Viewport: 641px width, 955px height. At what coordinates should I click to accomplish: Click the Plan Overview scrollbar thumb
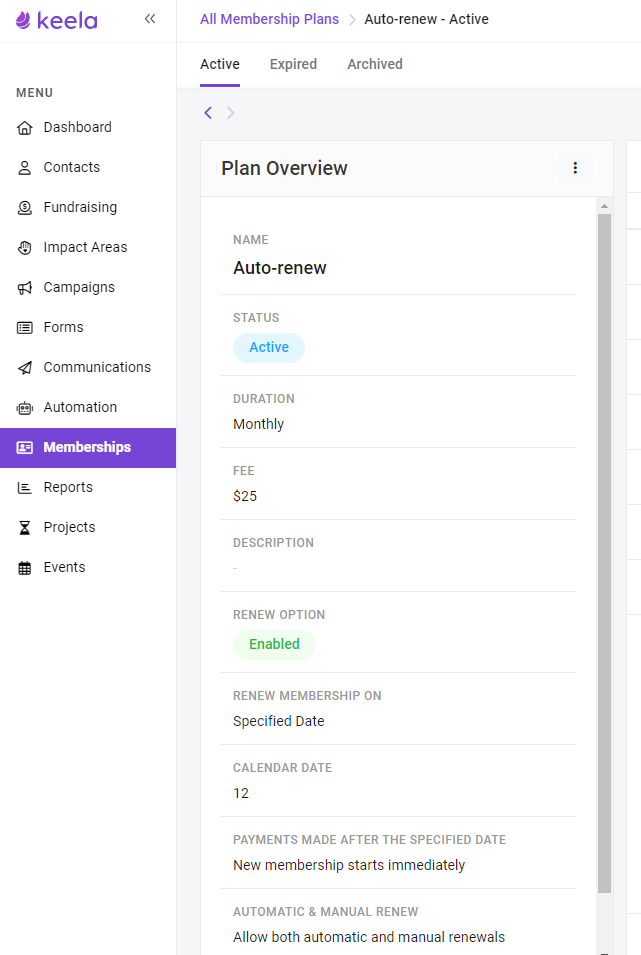click(x=604, y=553)
